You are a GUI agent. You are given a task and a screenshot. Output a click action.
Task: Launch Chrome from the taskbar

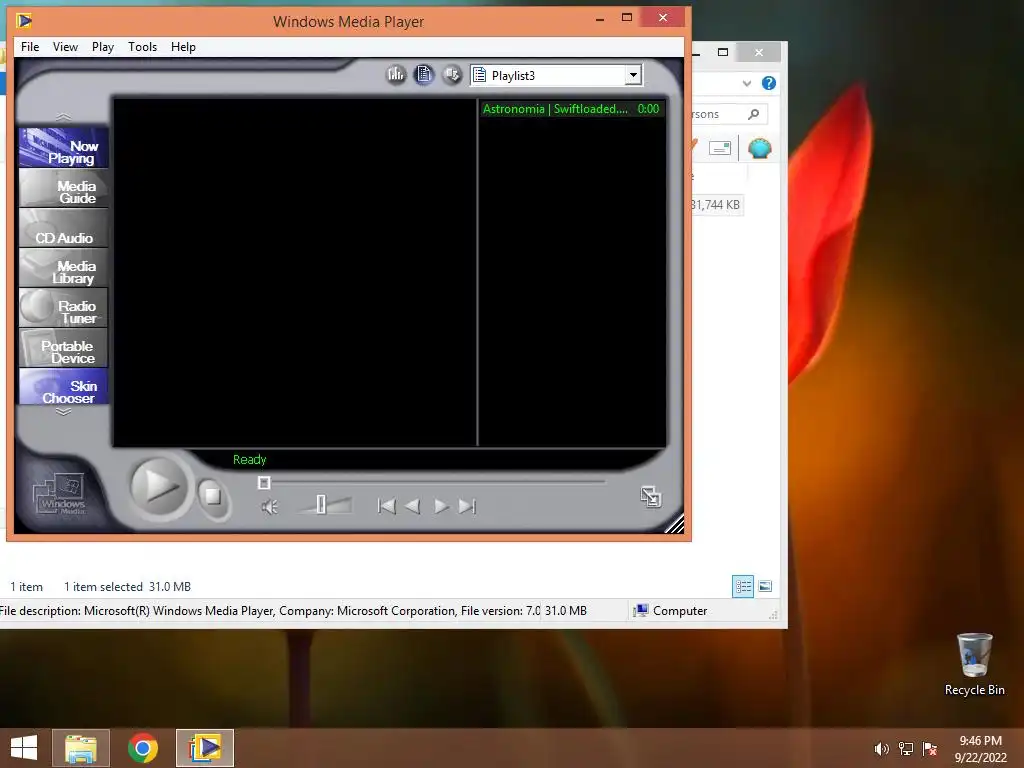click(x=143, y=748)
